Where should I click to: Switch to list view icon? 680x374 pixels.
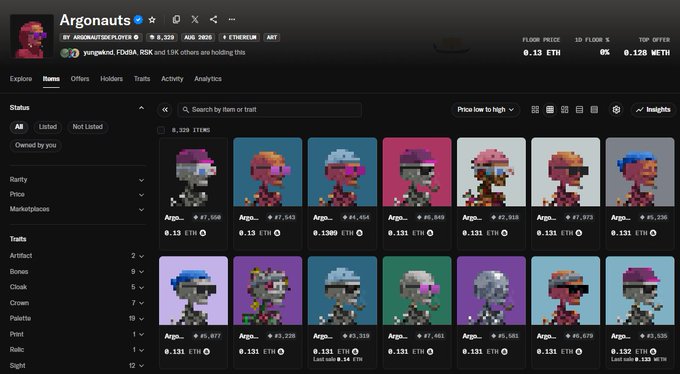(x=579, y=110)
